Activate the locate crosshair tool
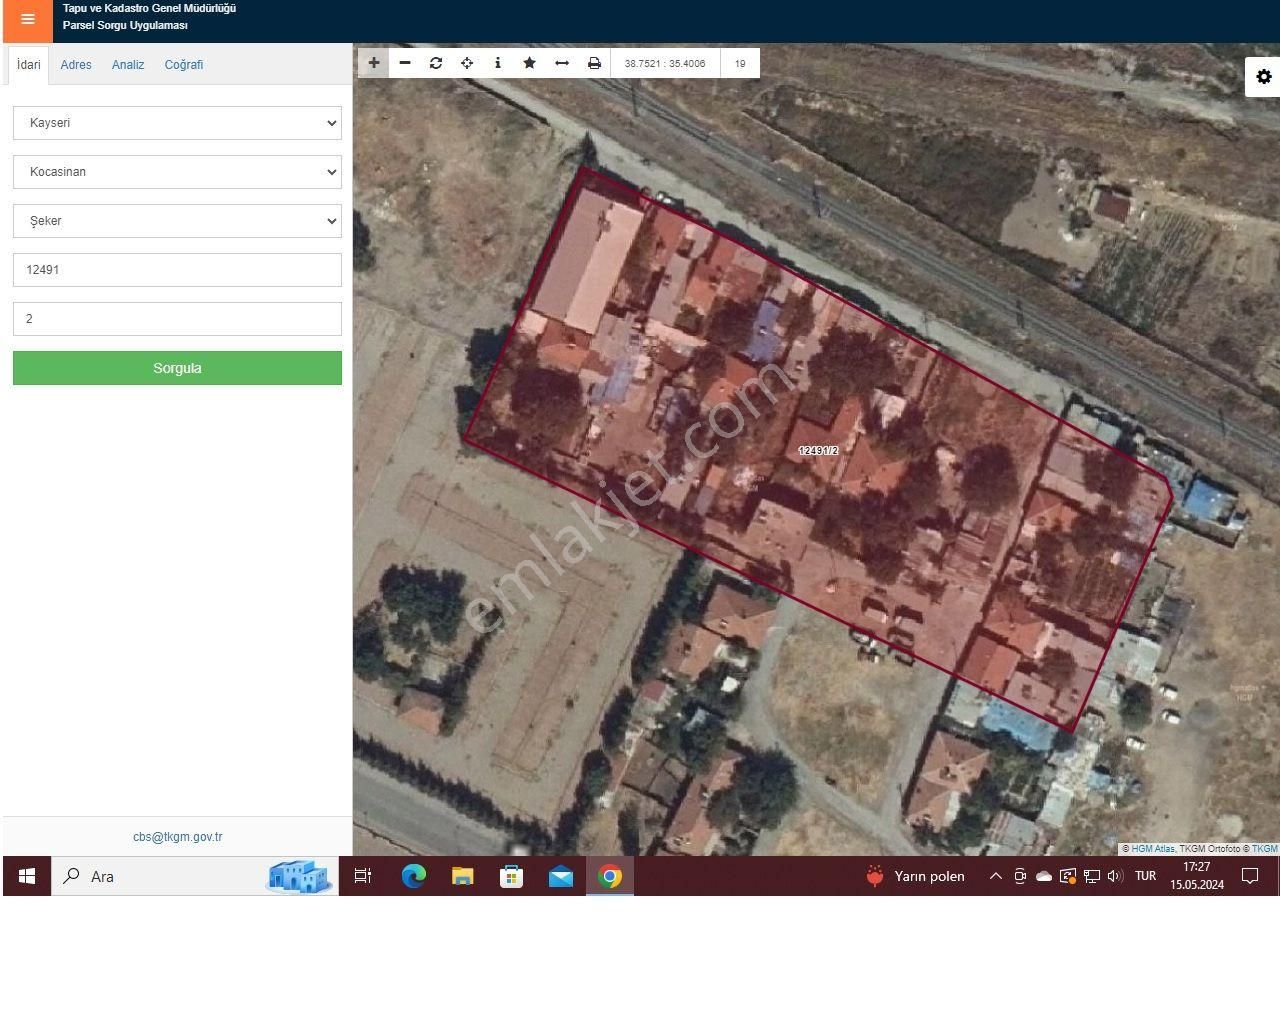1280x1024 pixels. click(x=467, y=63)
